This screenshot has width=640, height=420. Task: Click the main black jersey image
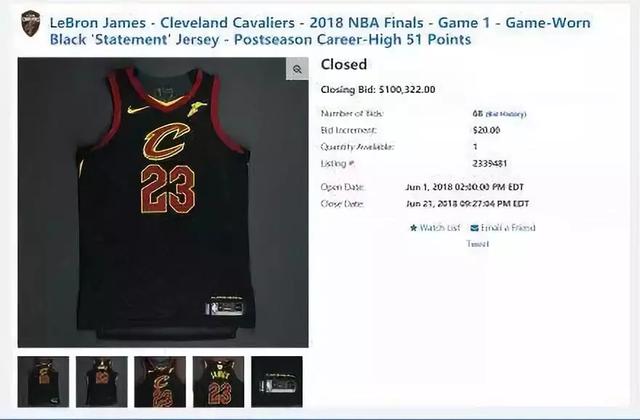pos(163,202)
